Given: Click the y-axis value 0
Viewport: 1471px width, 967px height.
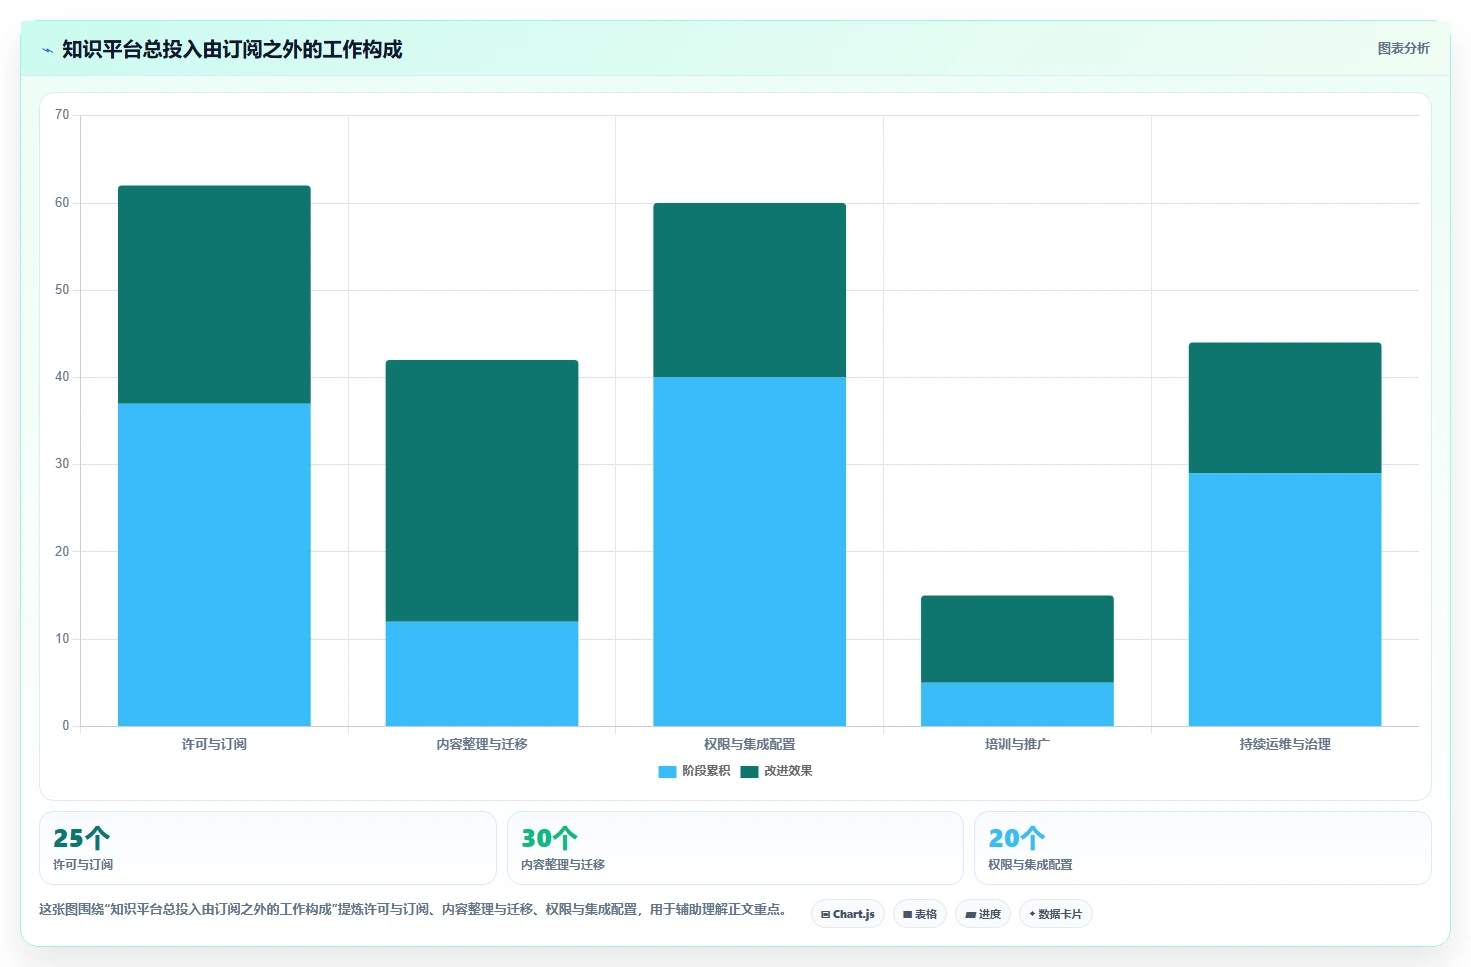Looking at the screenshot, I should [x=66, y=726].
